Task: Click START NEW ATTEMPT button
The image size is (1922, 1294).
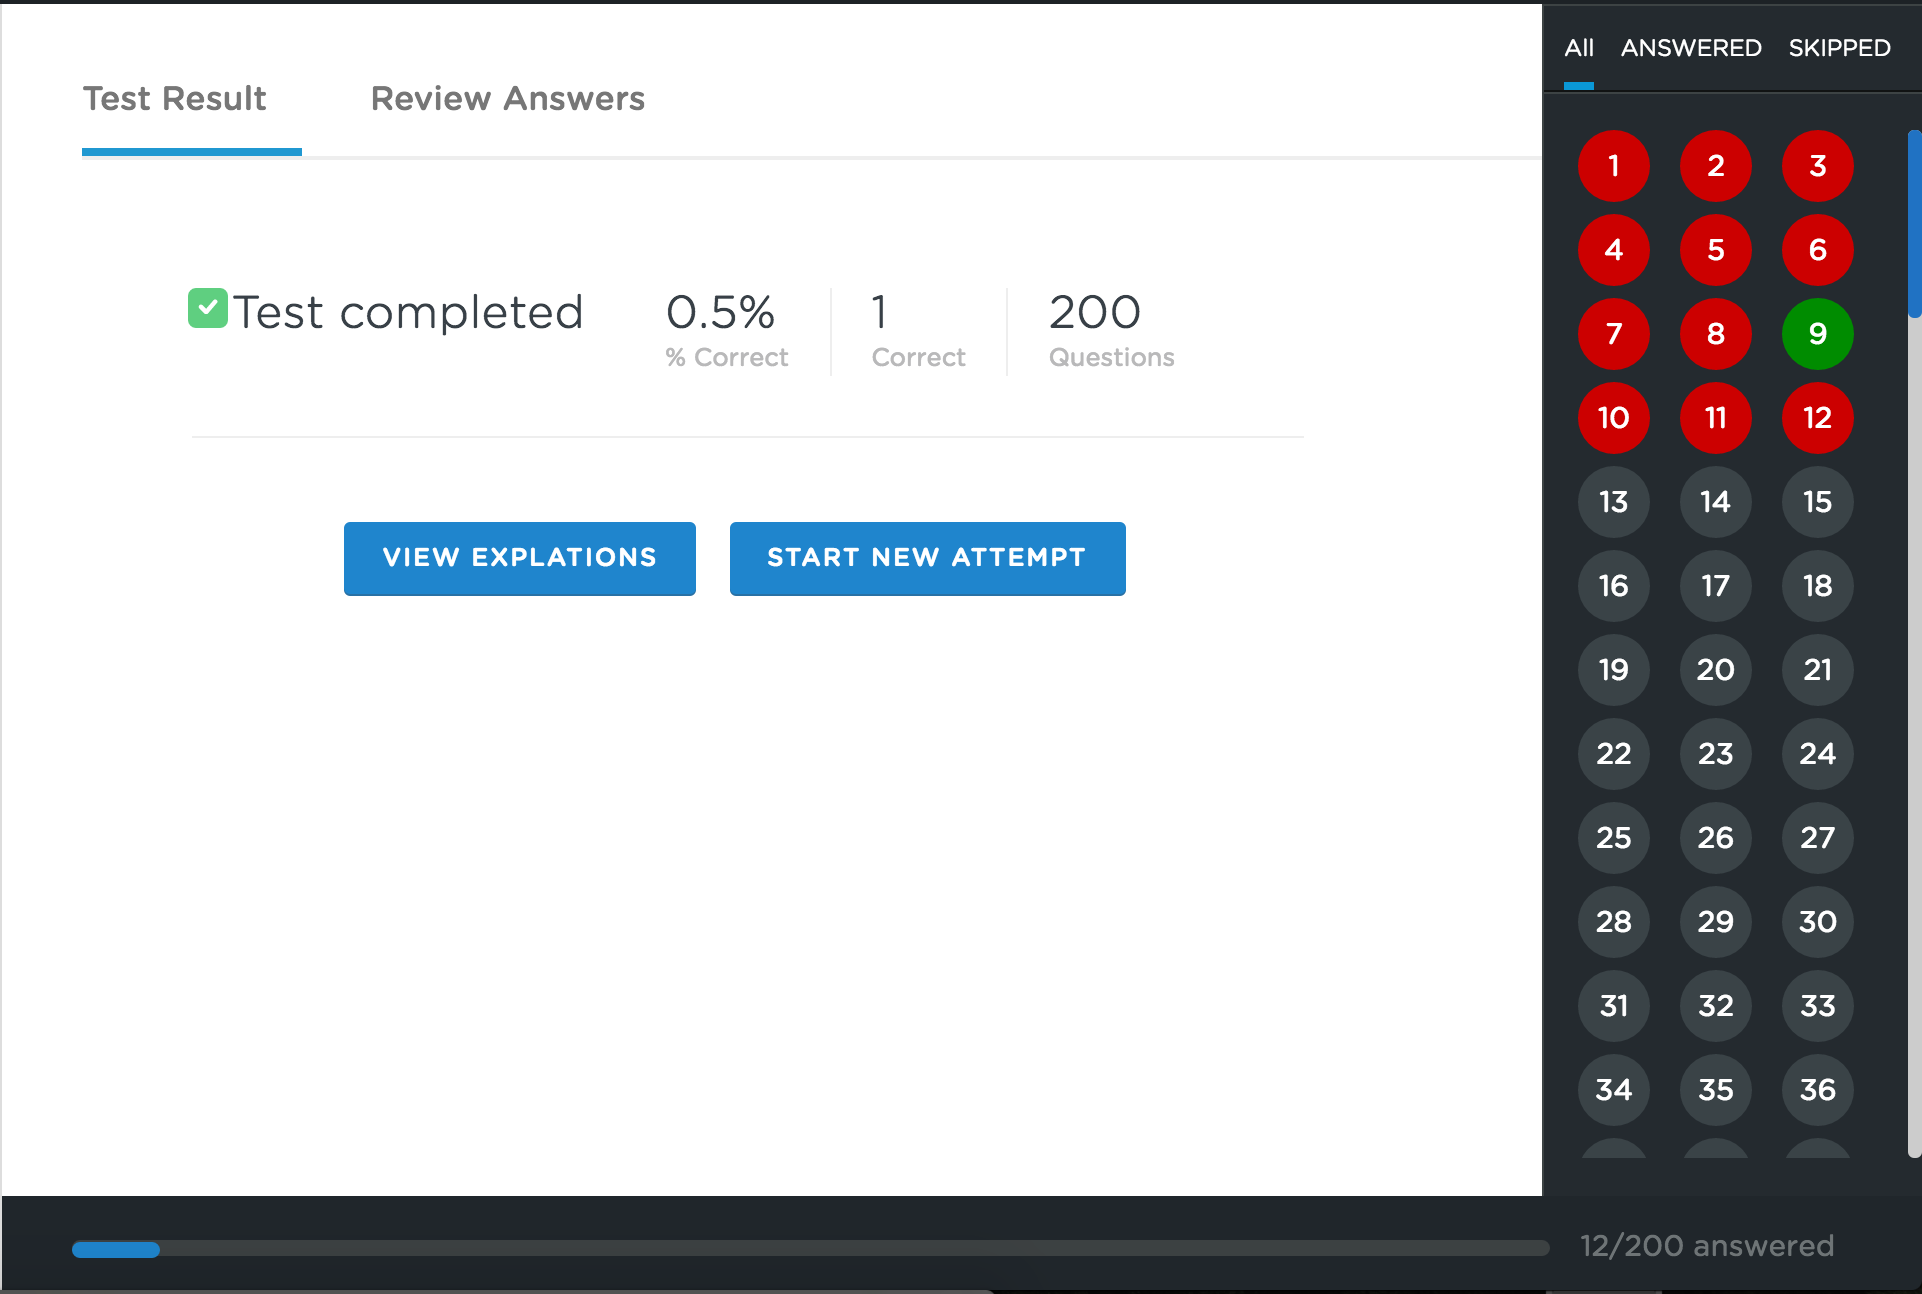Action: pyautogui.click(x=928, y=558)
